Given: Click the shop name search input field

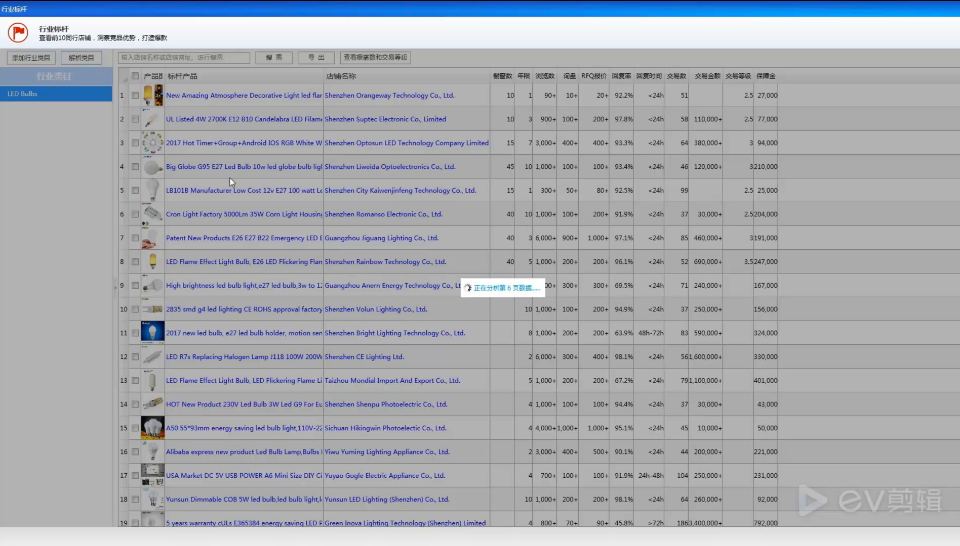Looking at the screenshot, I should point(184,58).
